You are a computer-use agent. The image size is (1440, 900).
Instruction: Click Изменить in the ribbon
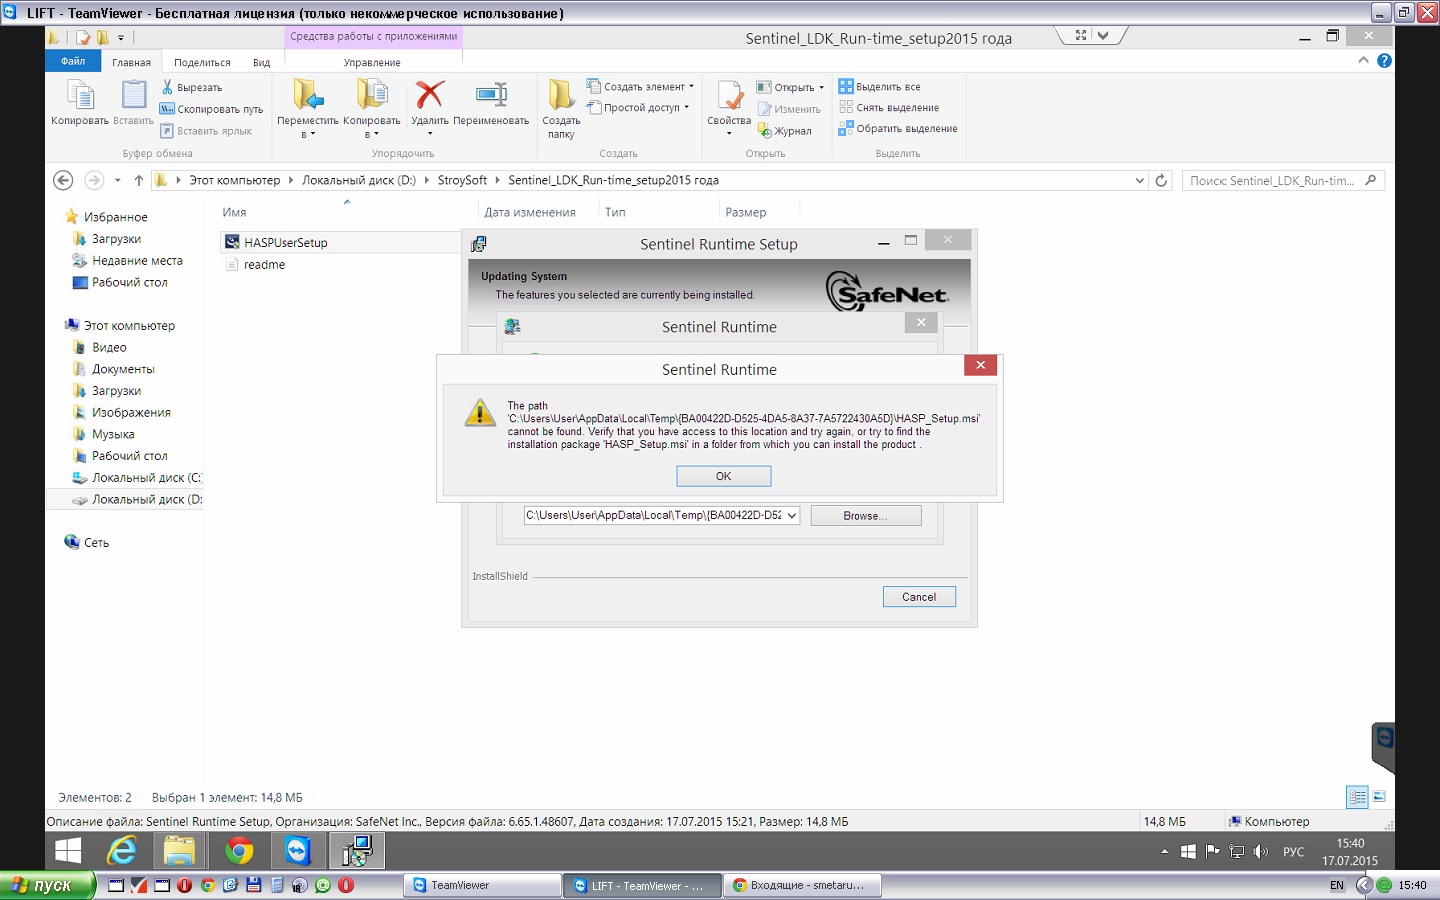tap(789, 109)
